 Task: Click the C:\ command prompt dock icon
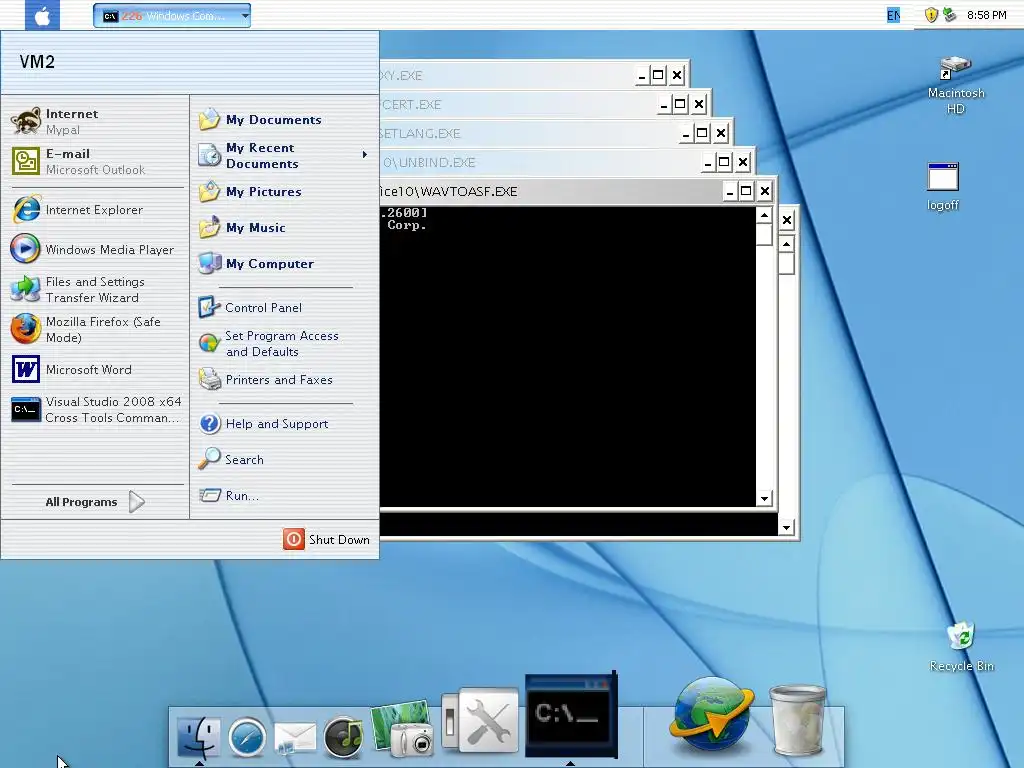pos(570,714)
